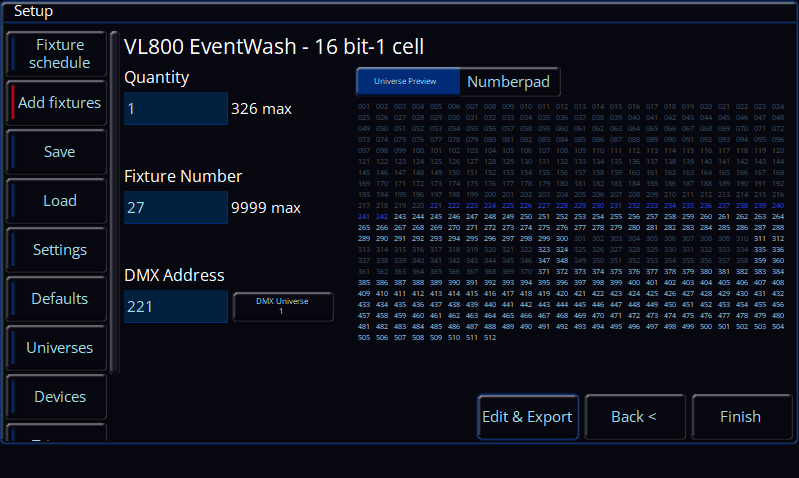
Task: Select DMX address 512 in universe preview
Action: [490, 337]
